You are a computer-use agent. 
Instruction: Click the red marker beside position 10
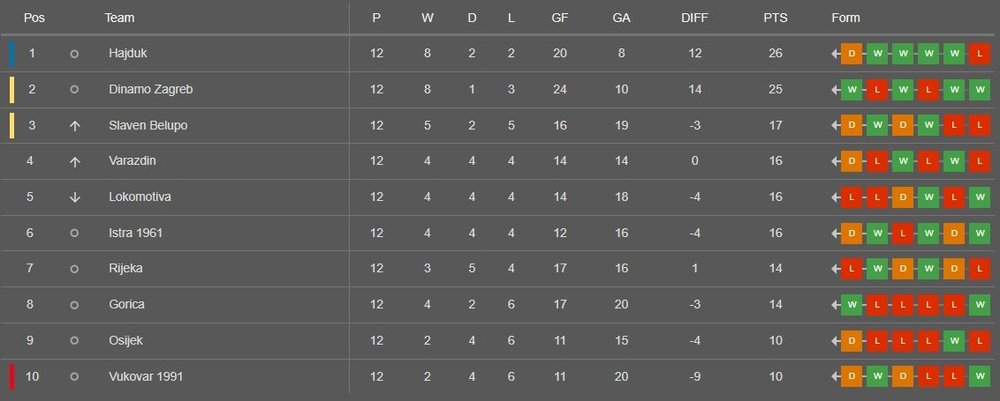pyautogui.click(x=11, y=377)
